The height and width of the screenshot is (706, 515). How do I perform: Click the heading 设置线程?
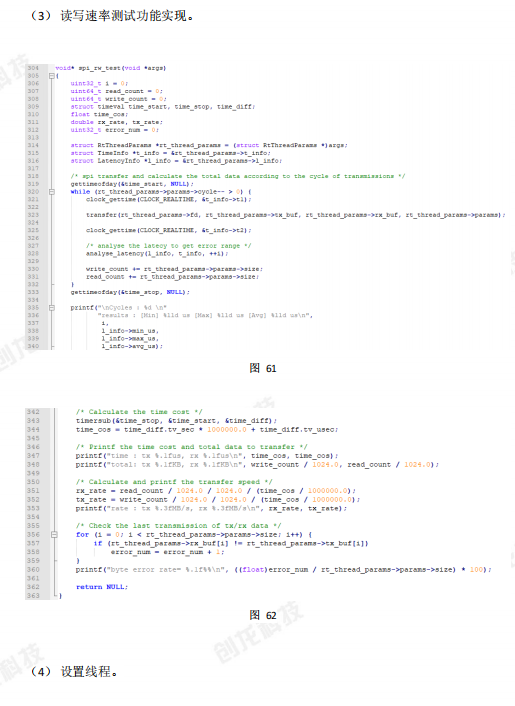[x=86, y=672]
